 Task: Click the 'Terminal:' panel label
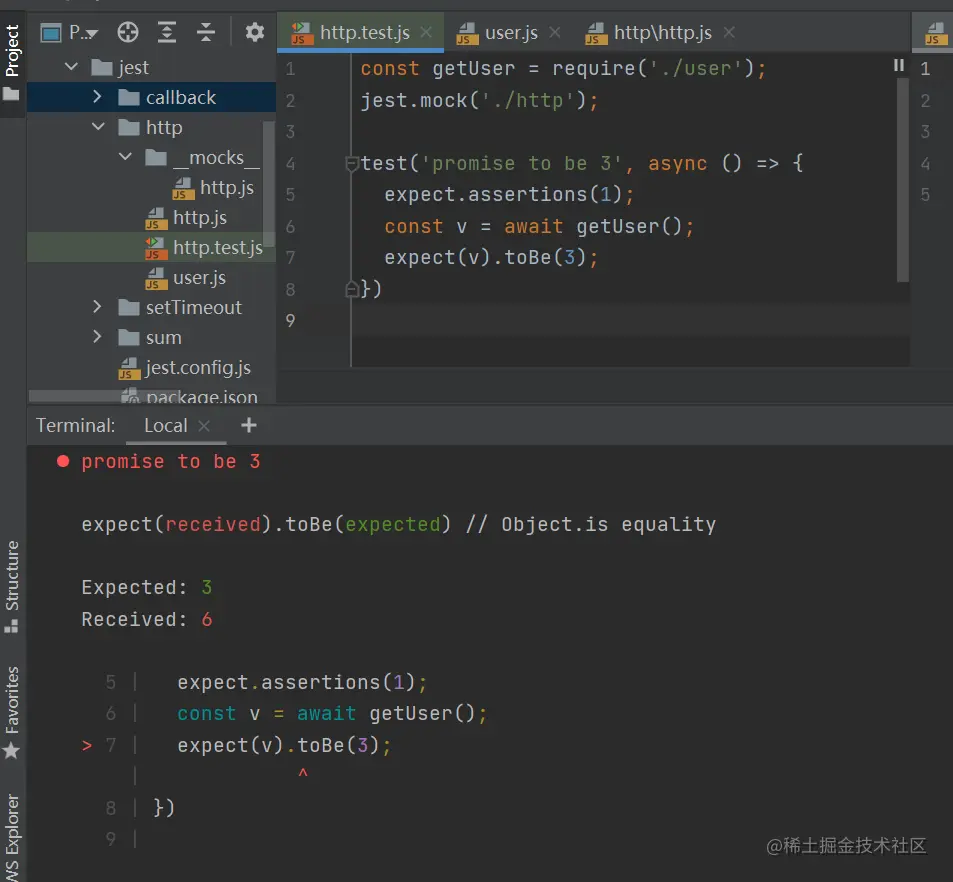(x=75, y=425)
